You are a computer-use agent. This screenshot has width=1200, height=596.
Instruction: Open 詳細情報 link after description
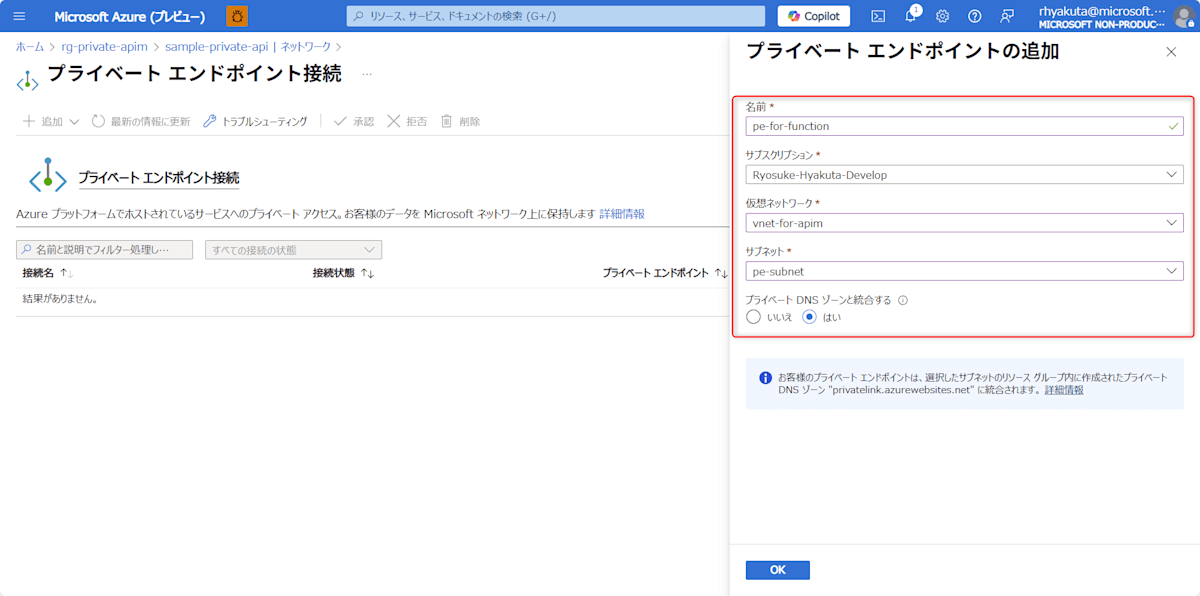coord(622,214)
